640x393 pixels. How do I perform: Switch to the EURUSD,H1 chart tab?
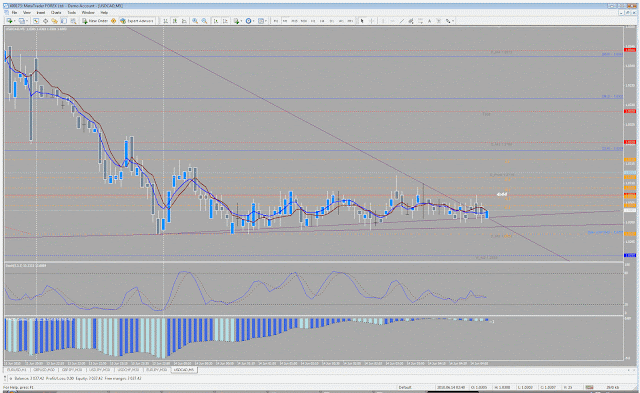(x=16, y=370)
